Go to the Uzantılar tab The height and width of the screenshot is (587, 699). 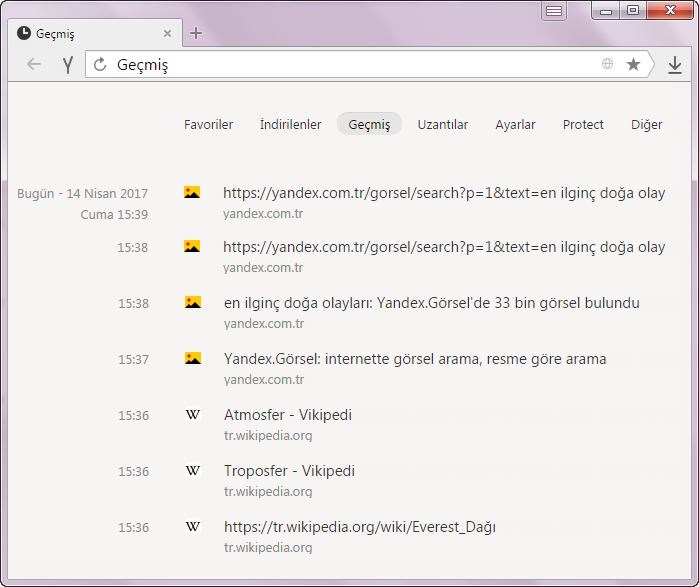coord(443,124)
